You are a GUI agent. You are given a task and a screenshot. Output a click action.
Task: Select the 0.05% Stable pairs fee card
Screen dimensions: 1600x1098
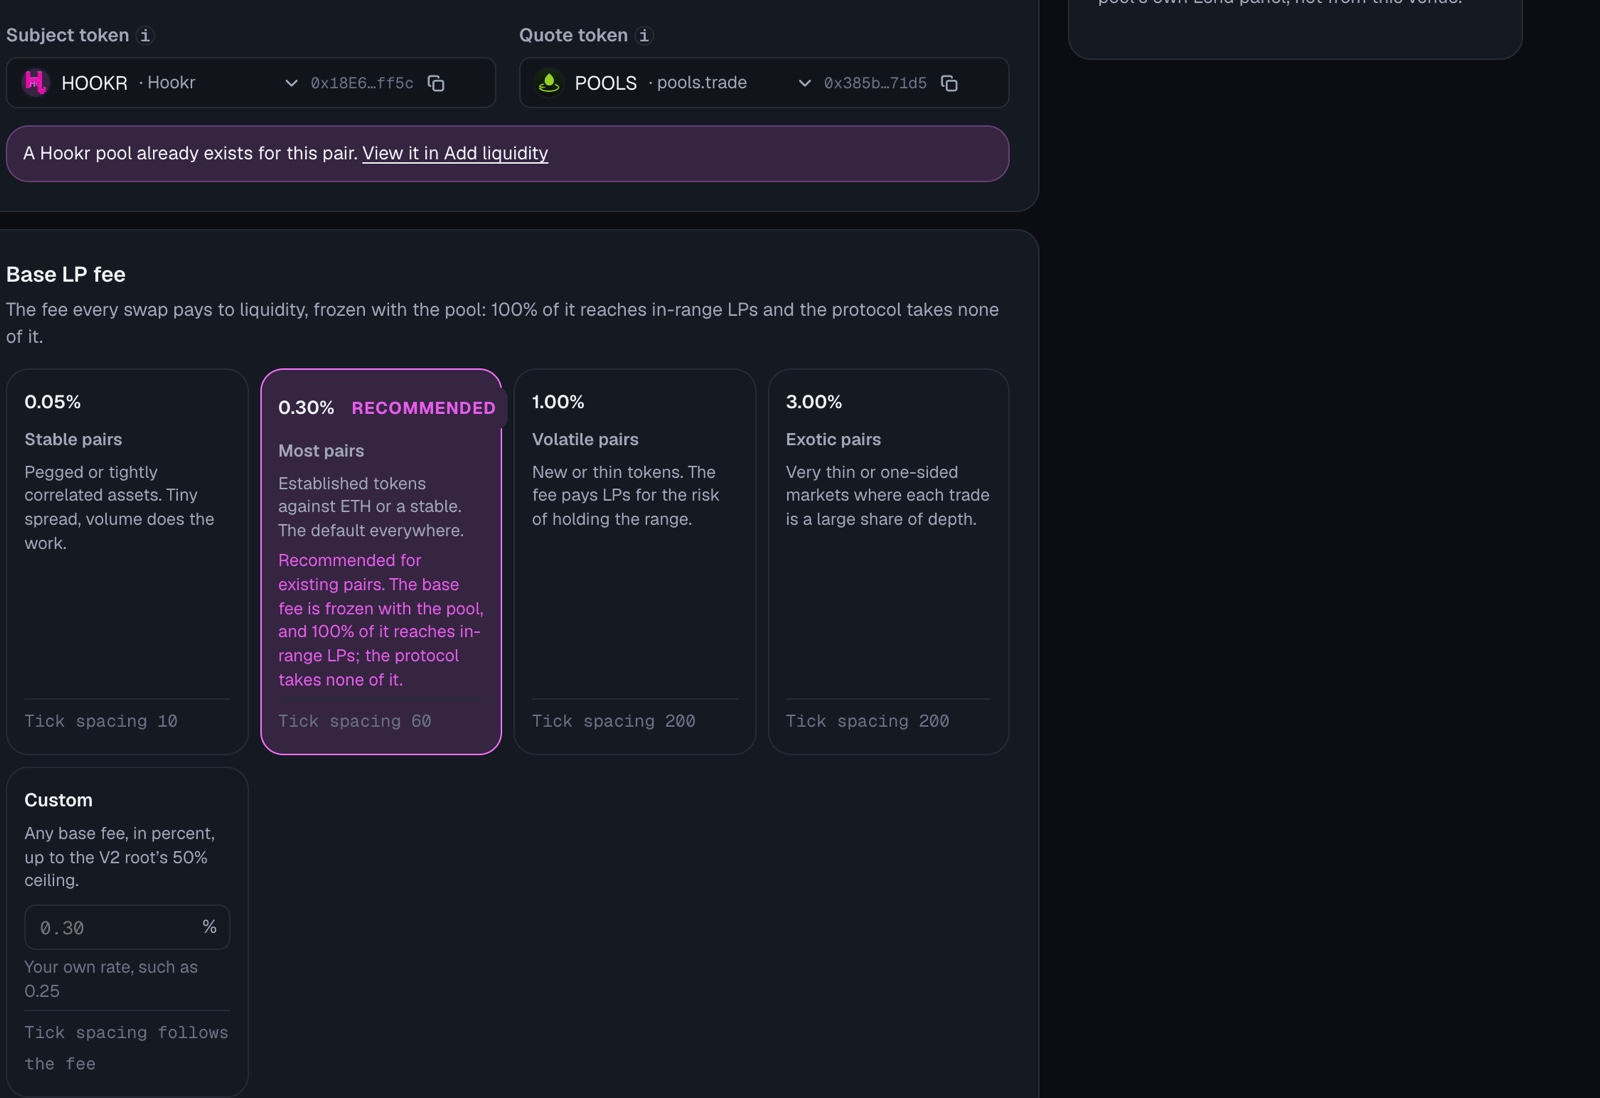coord(127,561)
